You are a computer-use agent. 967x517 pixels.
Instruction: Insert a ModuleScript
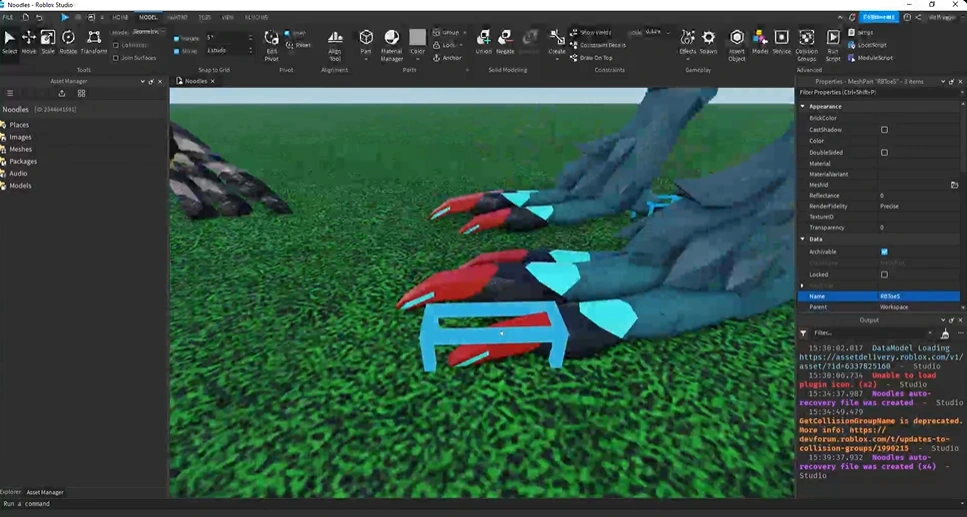coord(870,57)
